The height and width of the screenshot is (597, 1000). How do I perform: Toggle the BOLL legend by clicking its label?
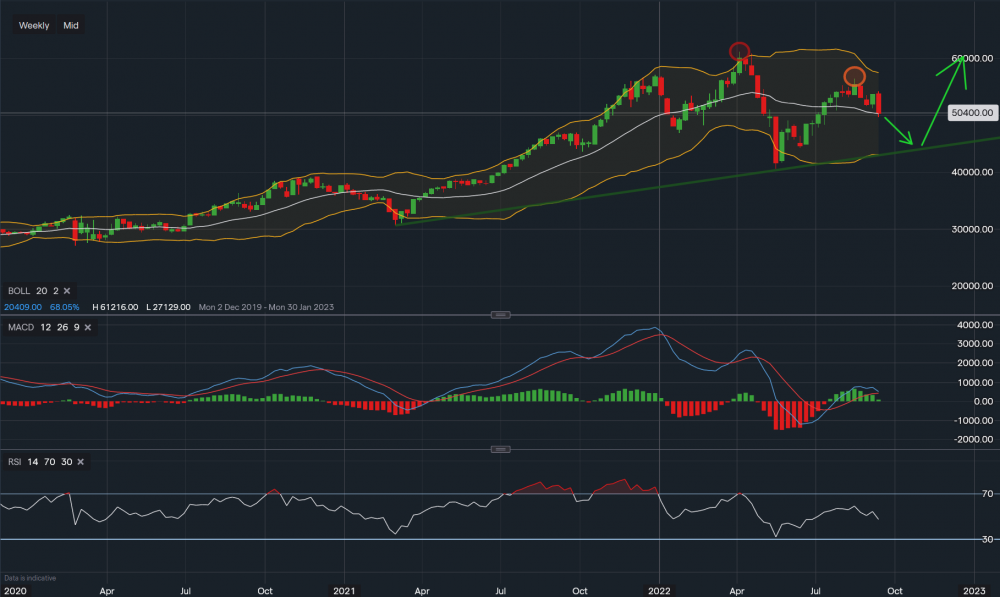[x=21, y=290]
